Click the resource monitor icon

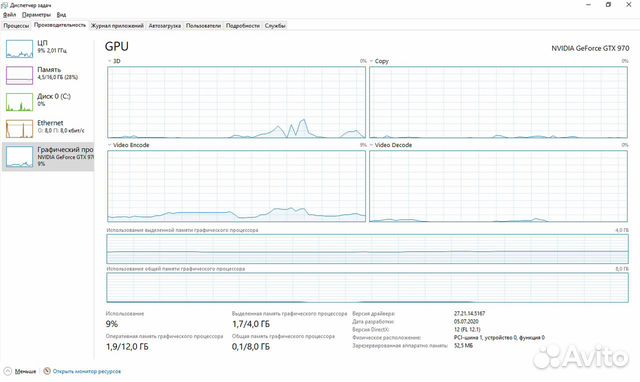pyautogui.click(x=47, y=371)
